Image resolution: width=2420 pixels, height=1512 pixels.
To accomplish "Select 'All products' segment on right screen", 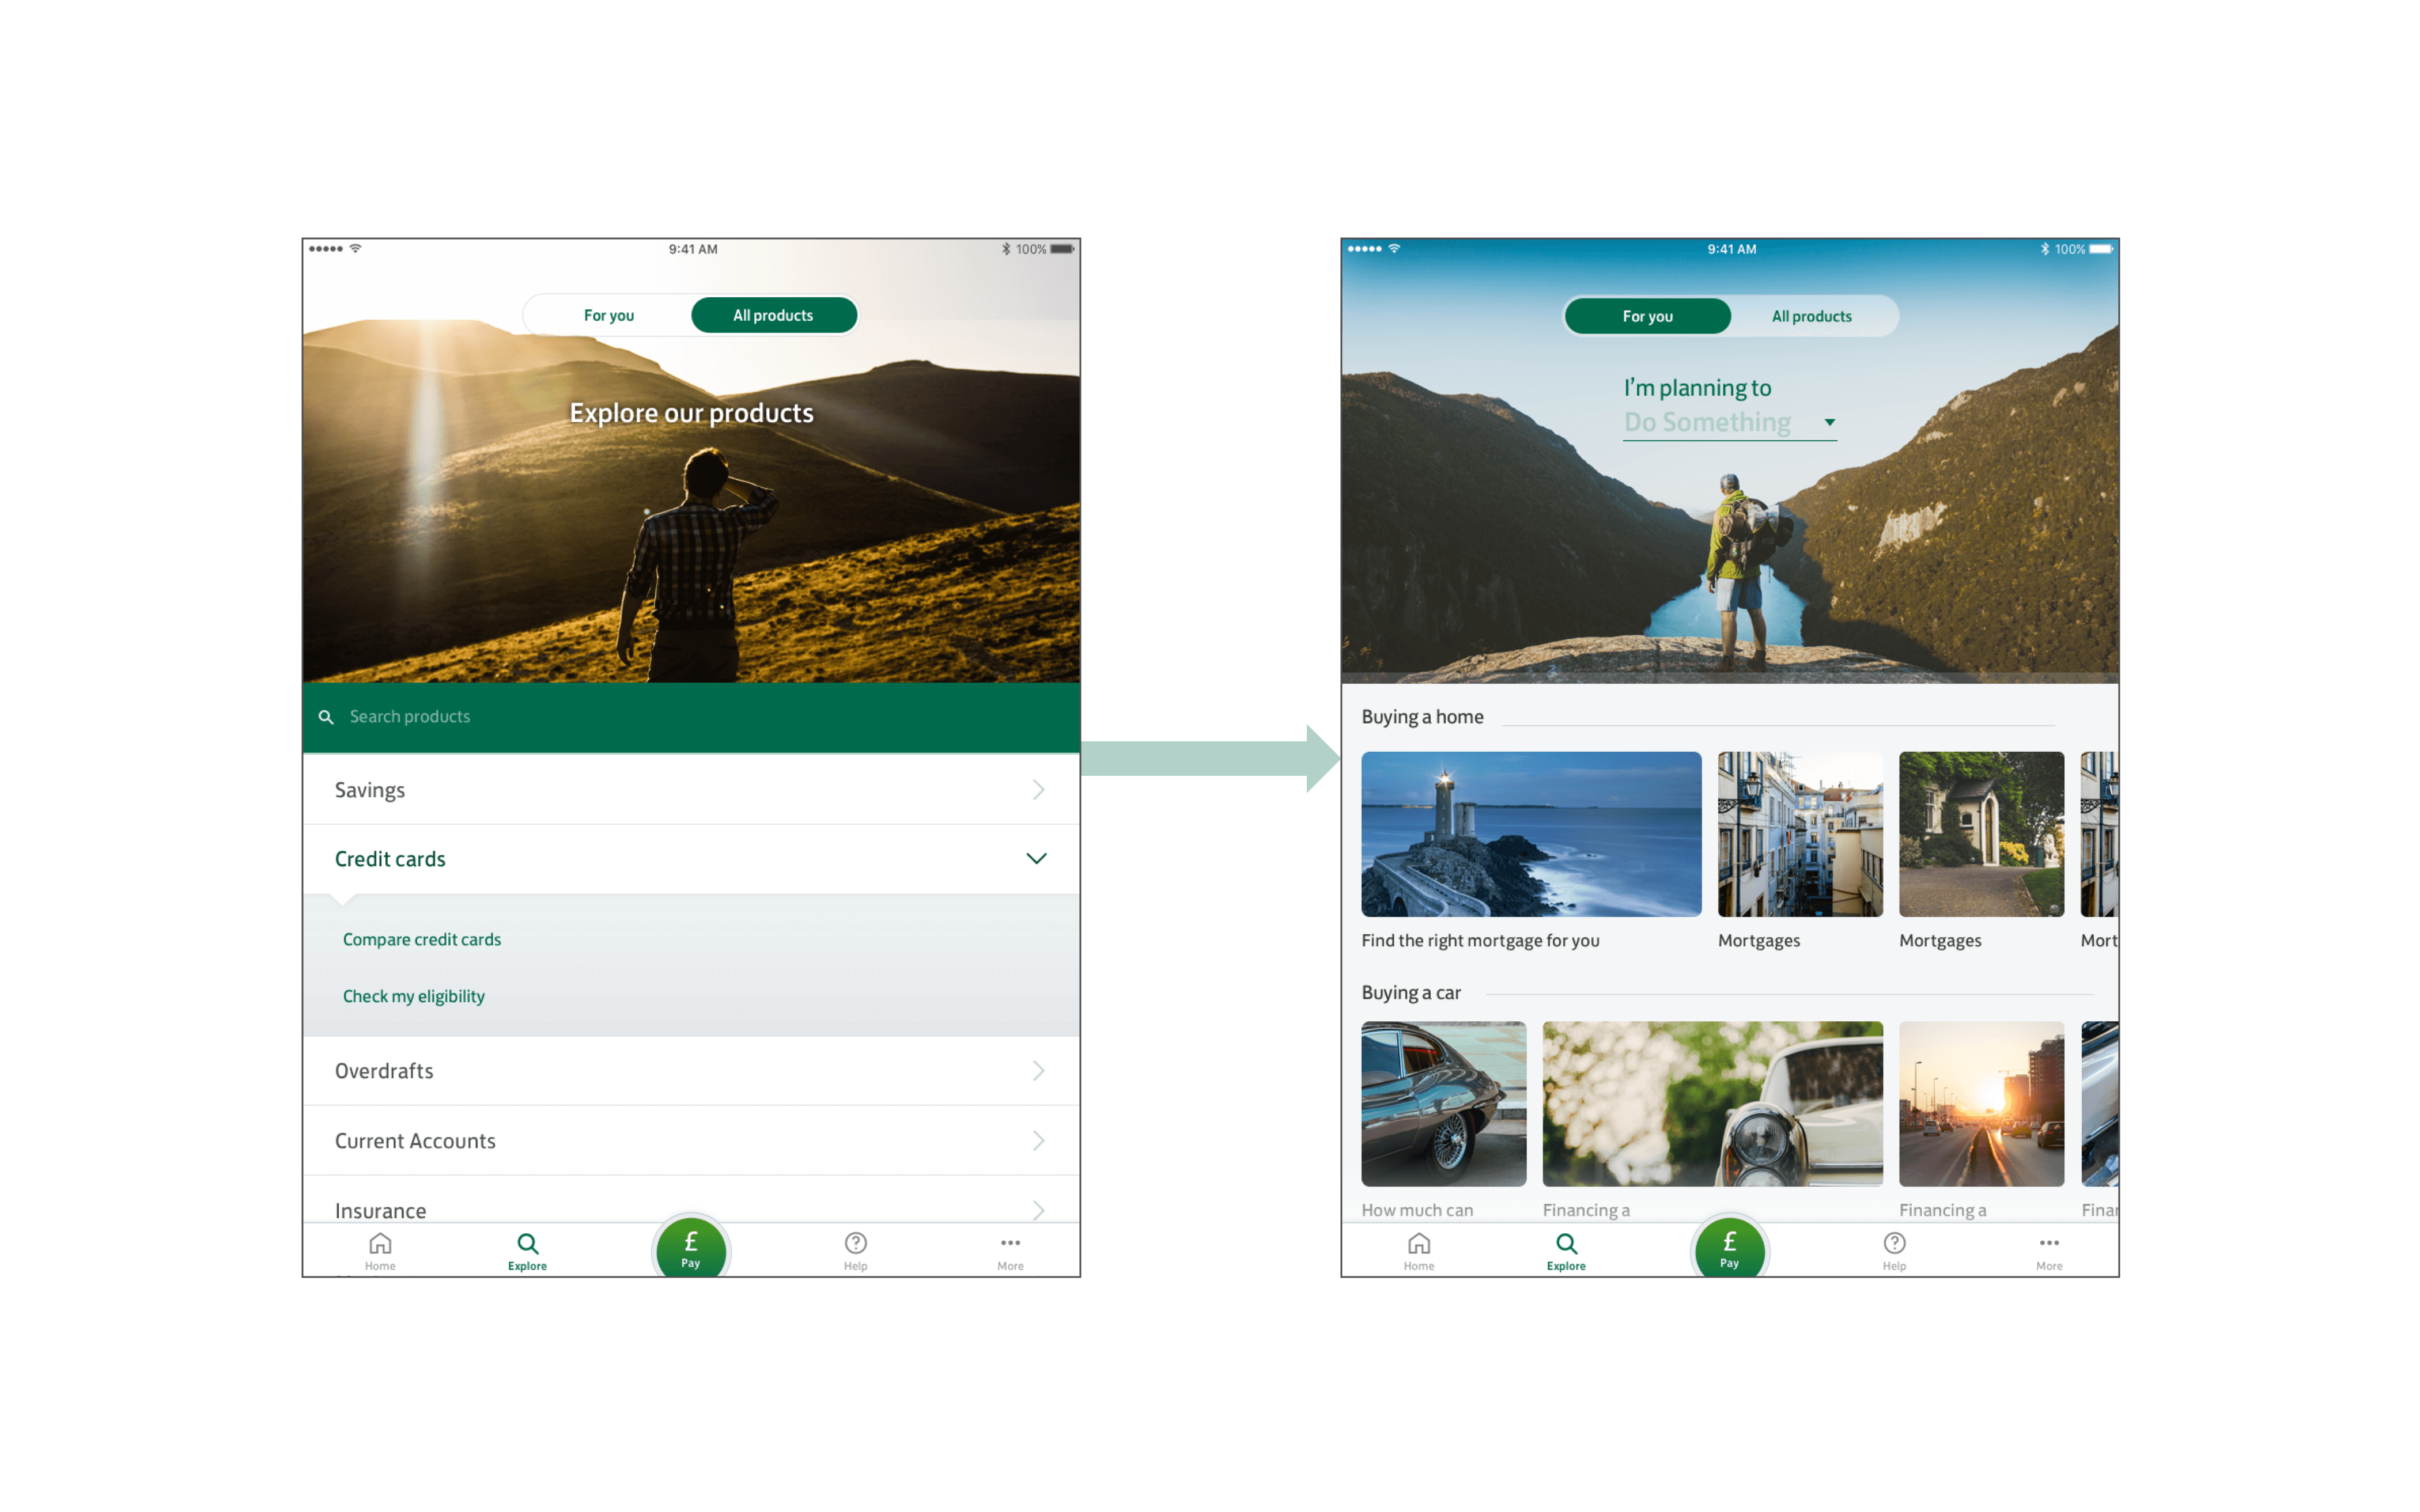I will (x=1811, y=316).
